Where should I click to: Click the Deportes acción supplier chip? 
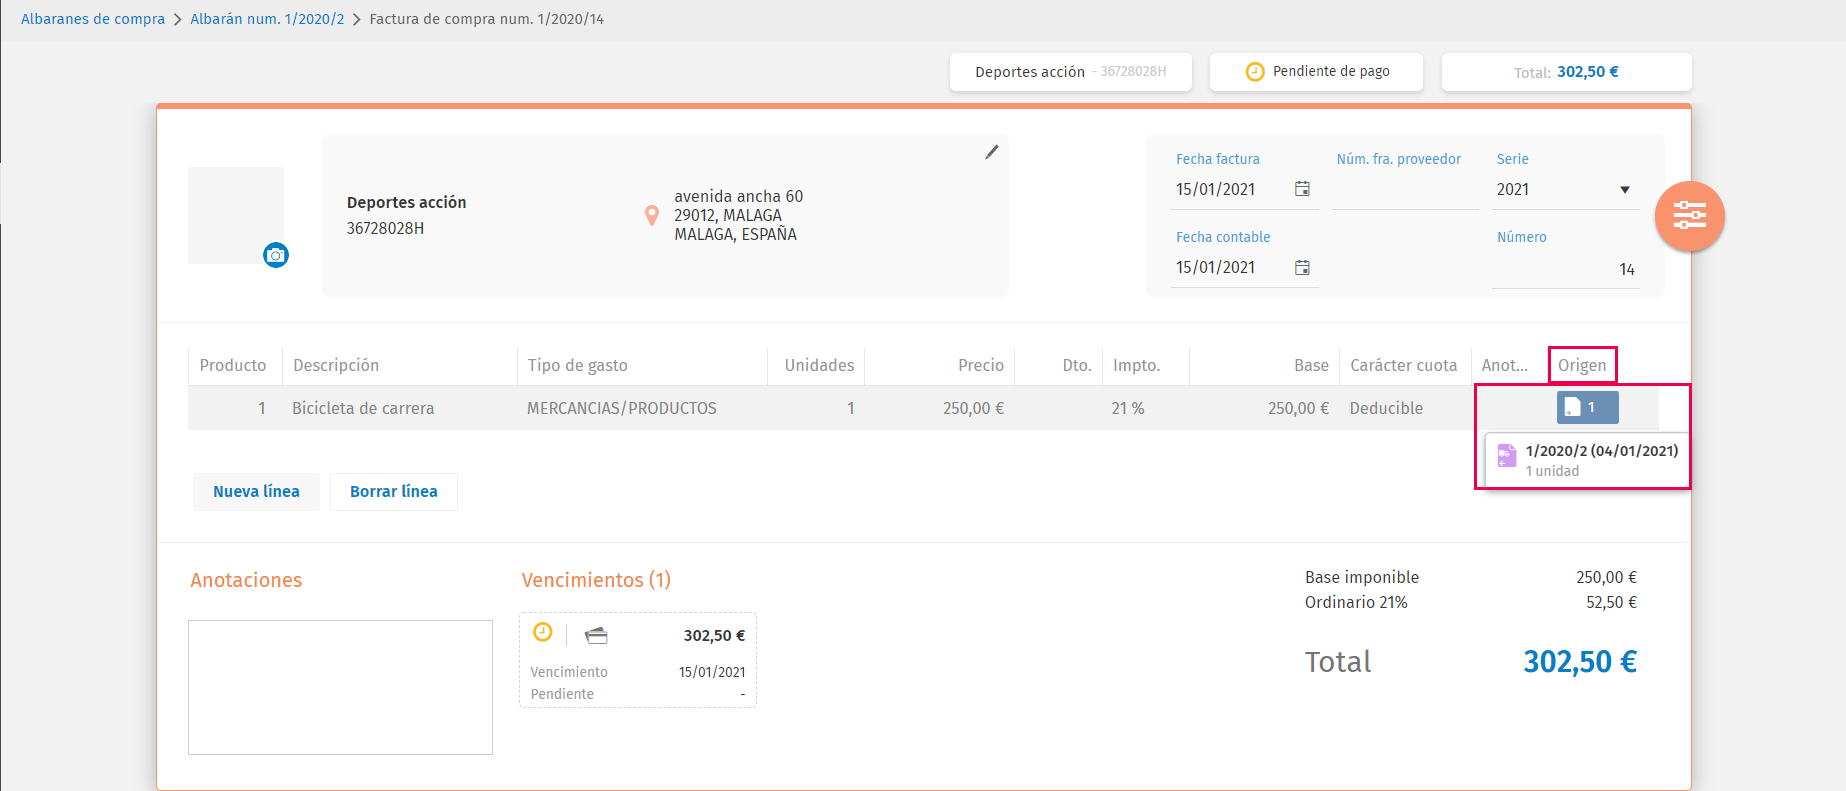(1071, 72)
